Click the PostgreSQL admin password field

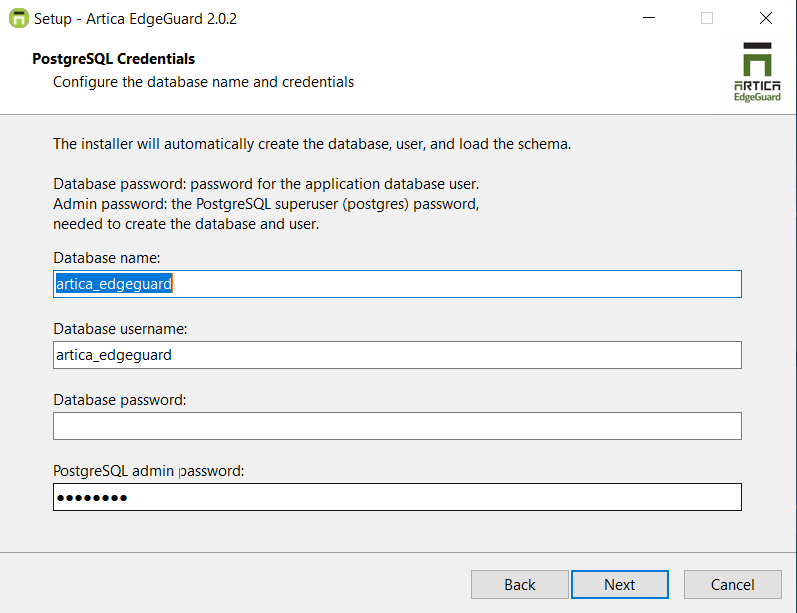tap(397, 497)
